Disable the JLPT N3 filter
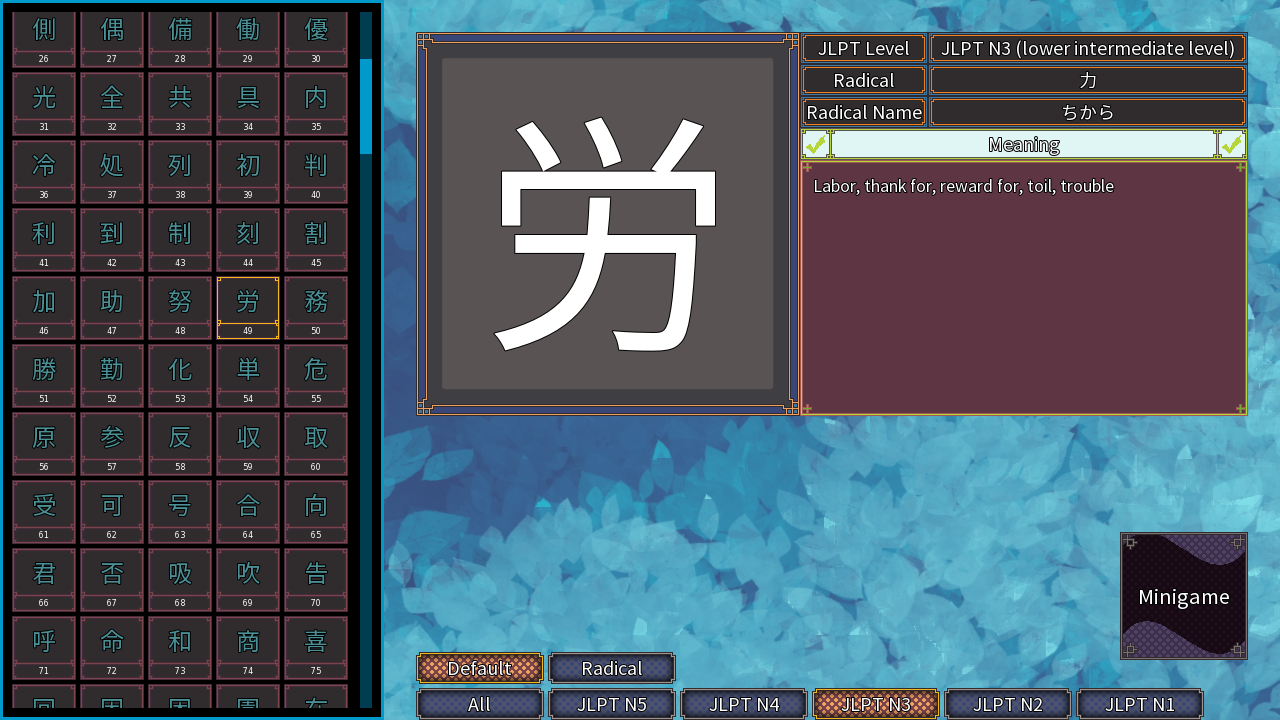 click(x=875, y=704)
